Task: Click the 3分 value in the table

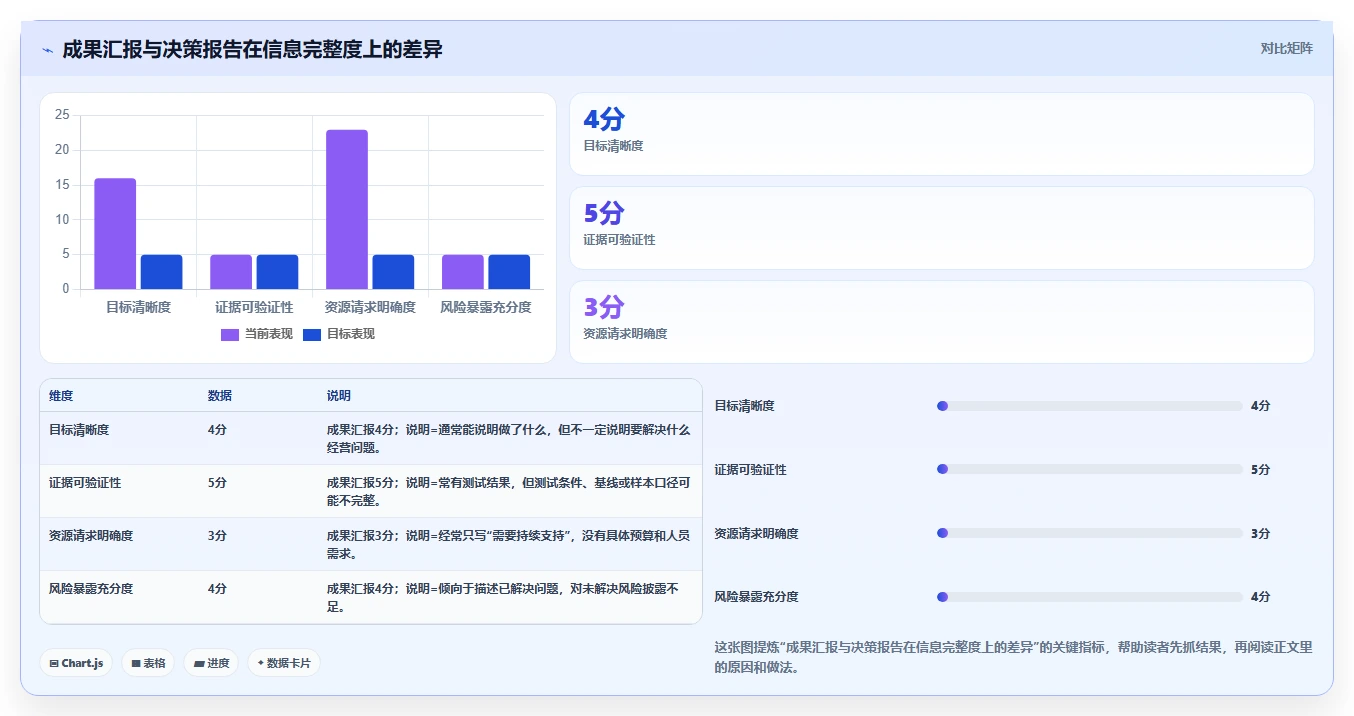Action: coord(217,535)
